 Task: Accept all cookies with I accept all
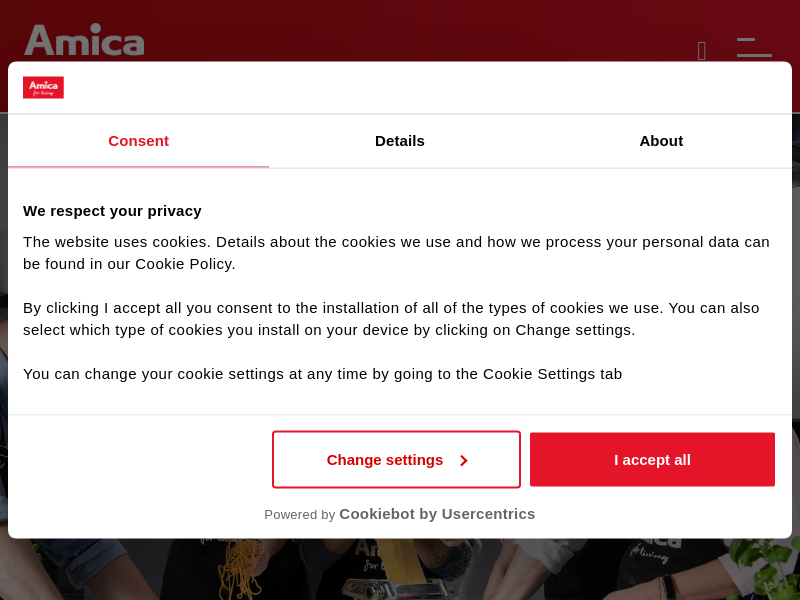pyautogui.click(x=652, y=460)
